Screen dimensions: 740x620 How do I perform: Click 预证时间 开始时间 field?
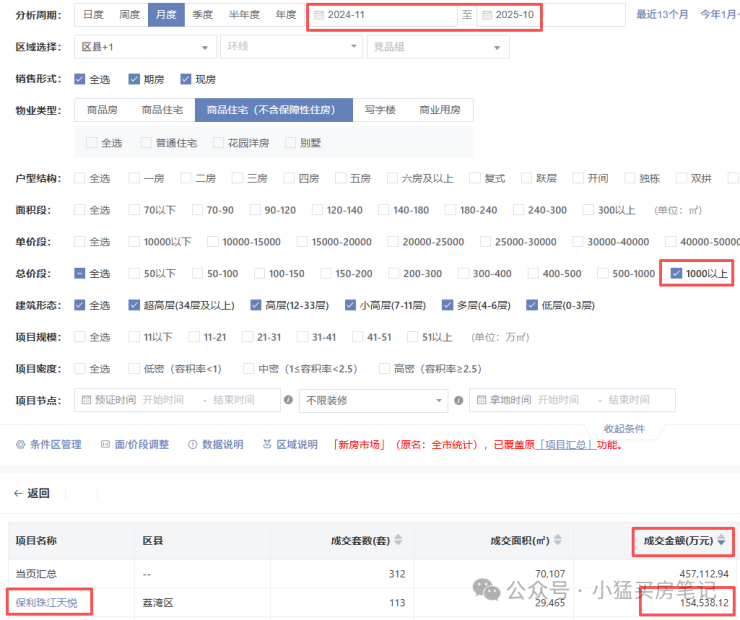coord(163,400)
